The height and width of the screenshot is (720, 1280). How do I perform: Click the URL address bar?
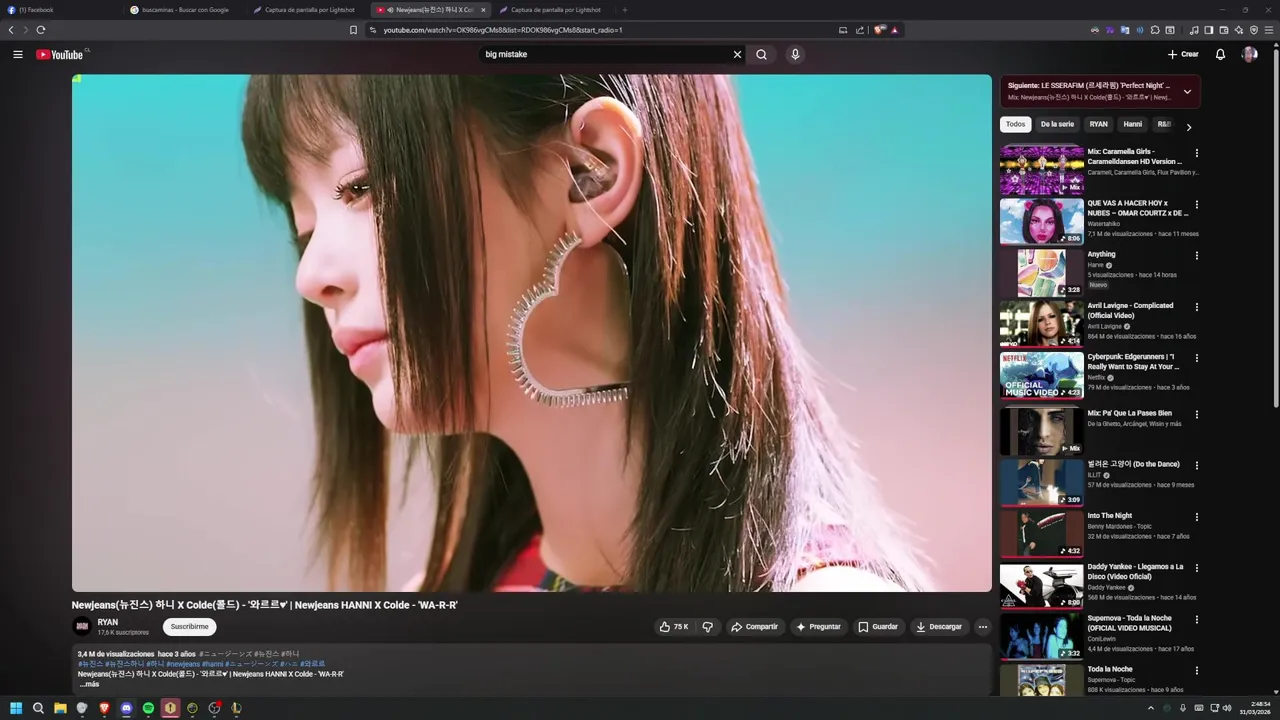pos(600,30)
